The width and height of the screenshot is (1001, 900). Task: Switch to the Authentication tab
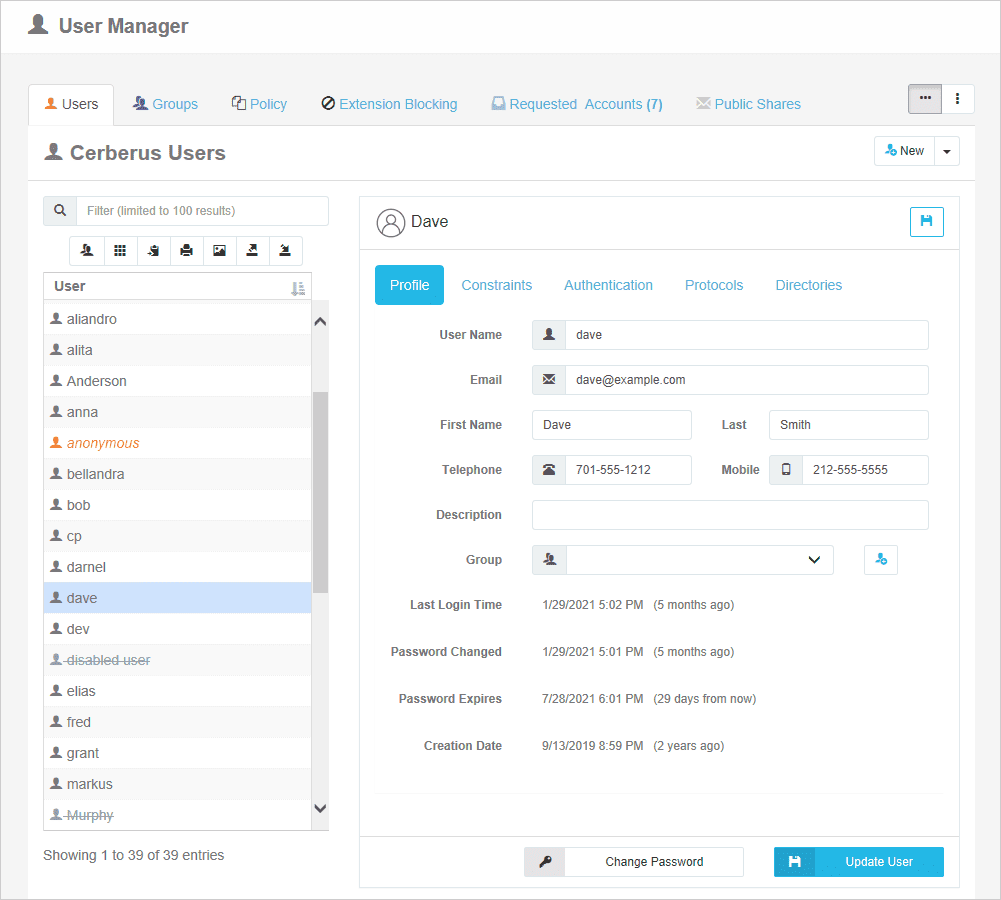point(608,285)
